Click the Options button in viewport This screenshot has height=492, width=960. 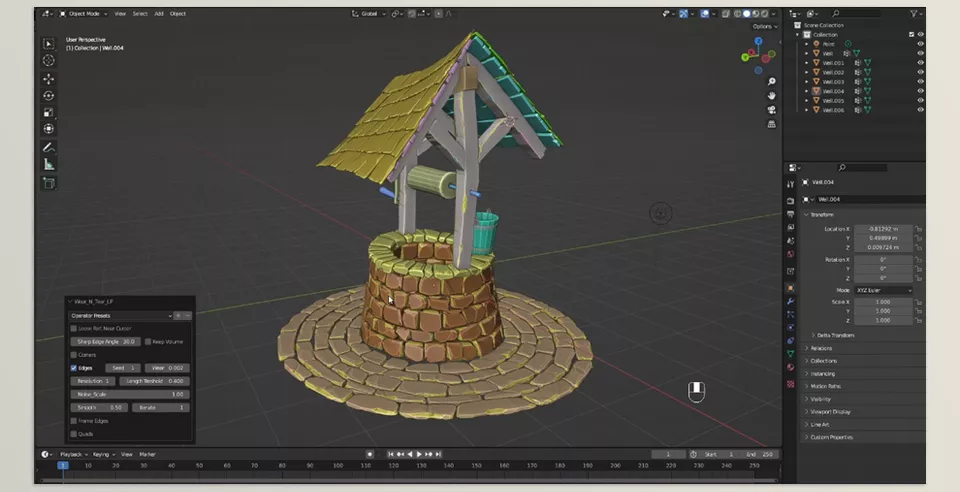coord(763,26)
